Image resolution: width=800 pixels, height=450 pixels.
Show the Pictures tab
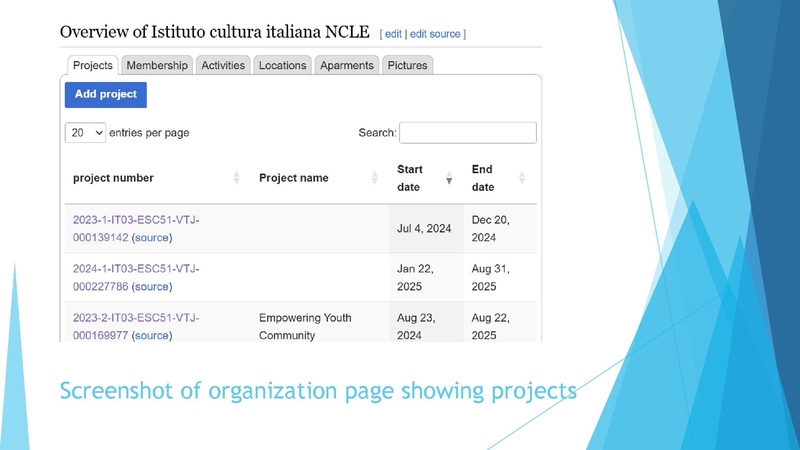[x=408, y=66]
